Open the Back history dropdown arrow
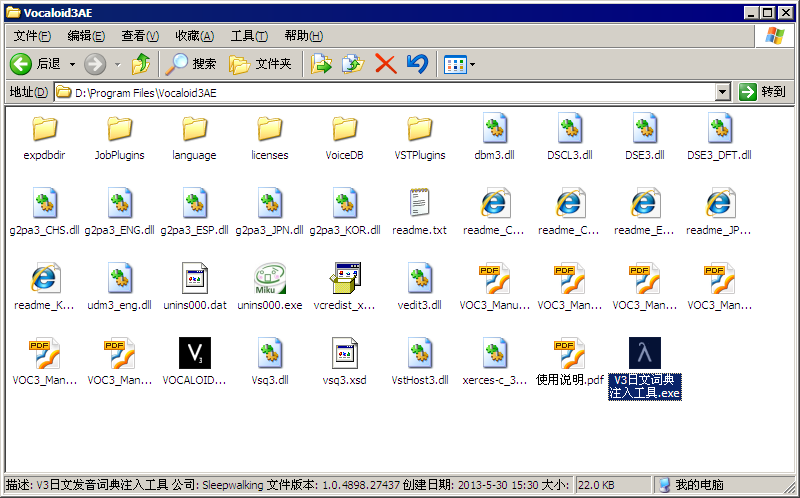The image size is (800, 498). coord(72,64)
